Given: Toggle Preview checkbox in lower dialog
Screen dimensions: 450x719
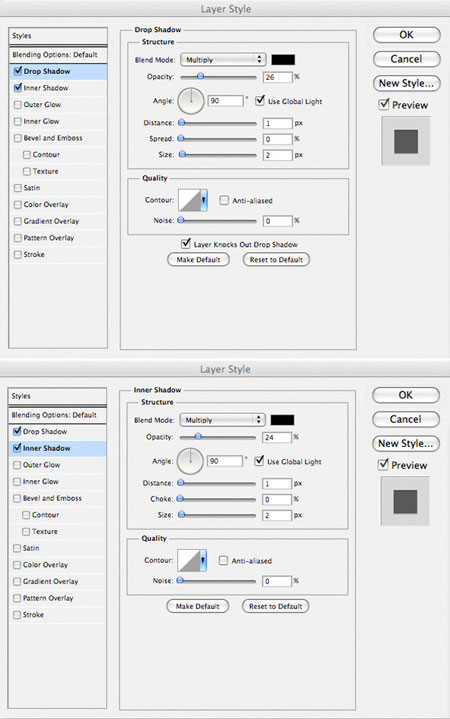Looking at the screenshot, I should (x=383, y=465).
